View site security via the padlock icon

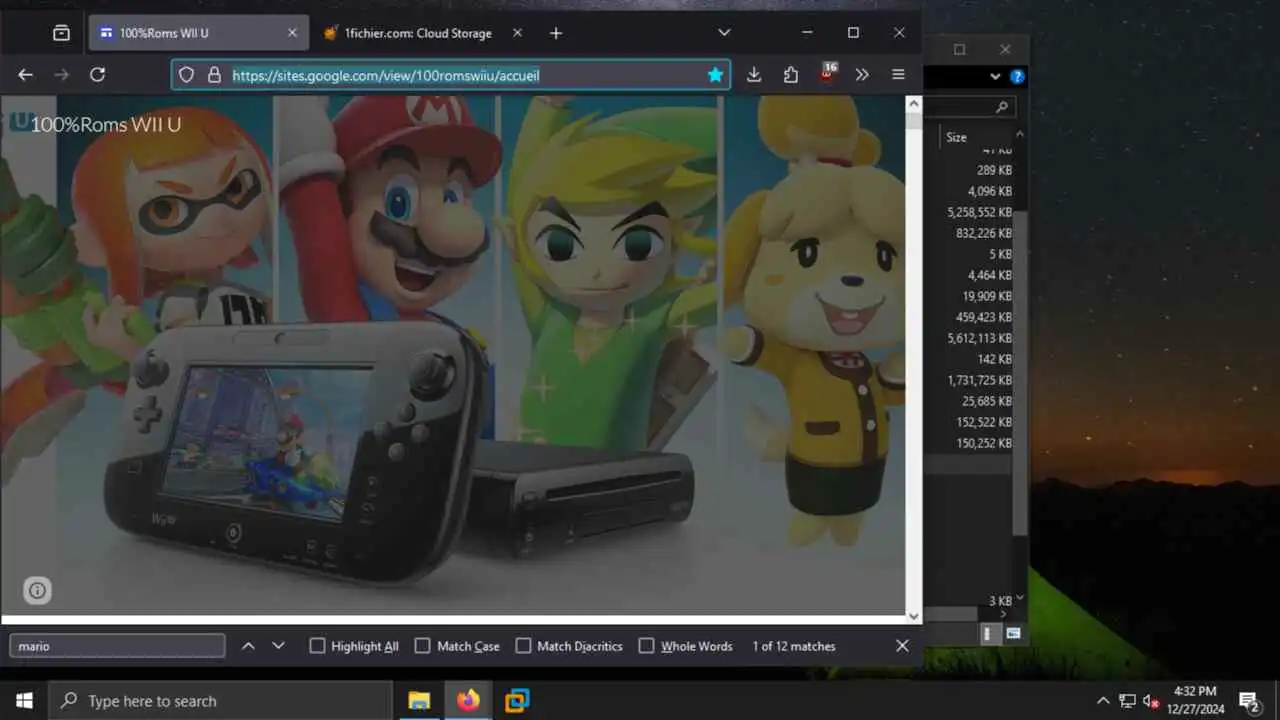(213, 75)
